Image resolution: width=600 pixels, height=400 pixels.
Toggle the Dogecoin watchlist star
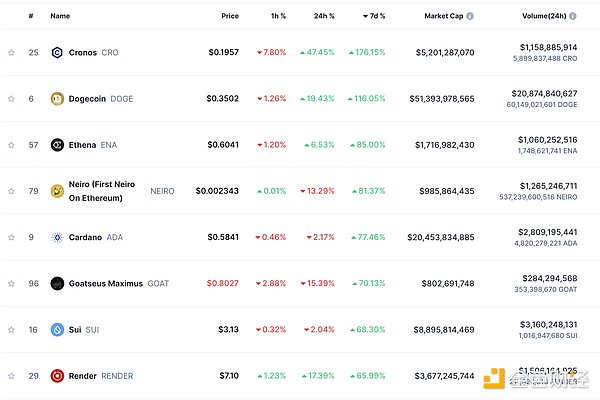tap(11, 98)
